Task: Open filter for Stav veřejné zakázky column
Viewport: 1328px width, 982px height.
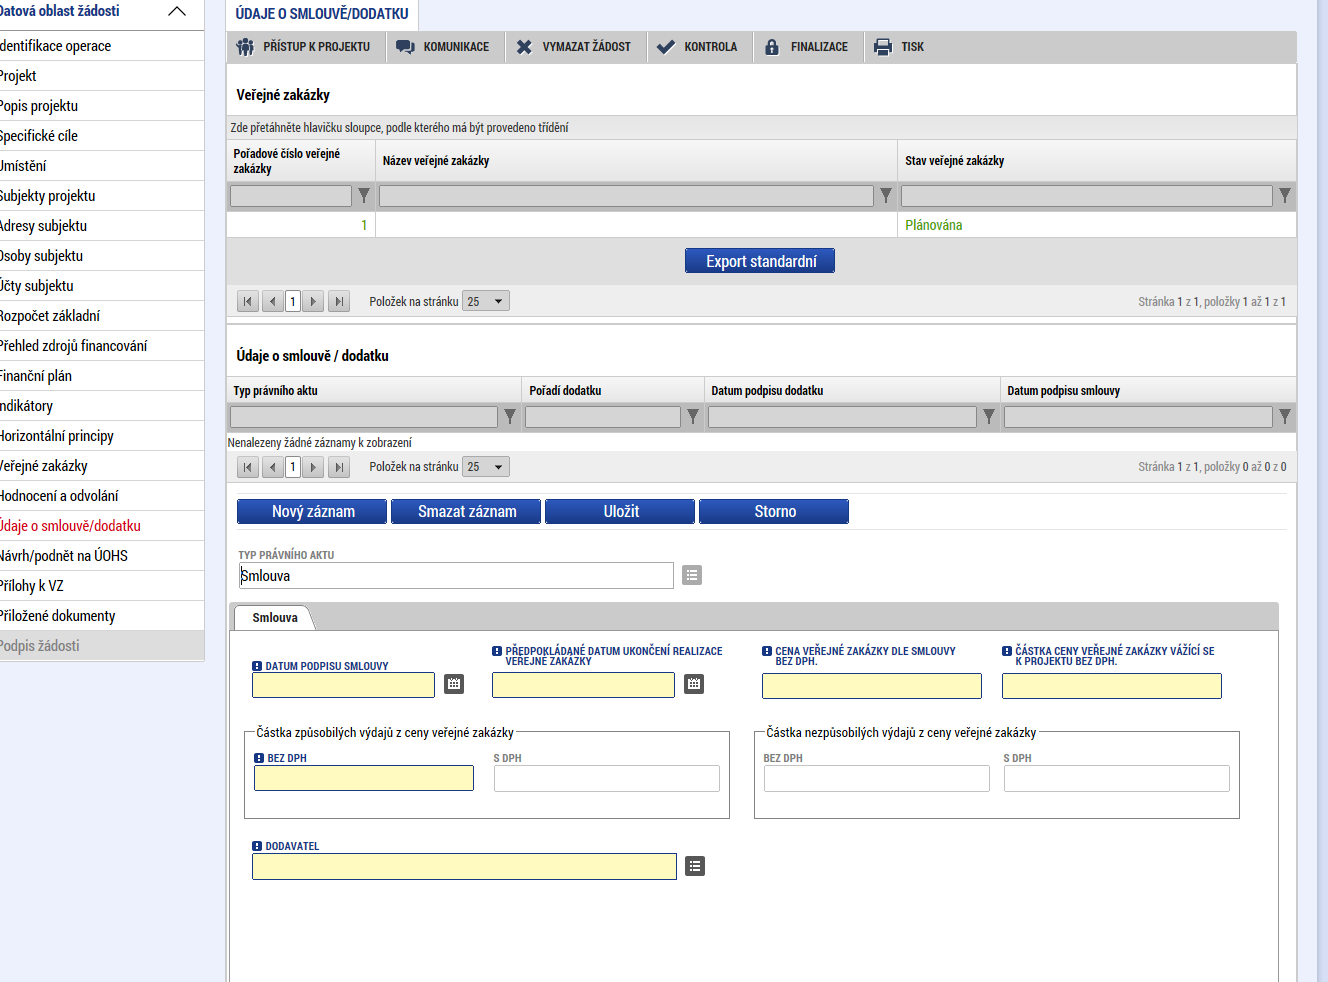Action: tap(1285, 196)
